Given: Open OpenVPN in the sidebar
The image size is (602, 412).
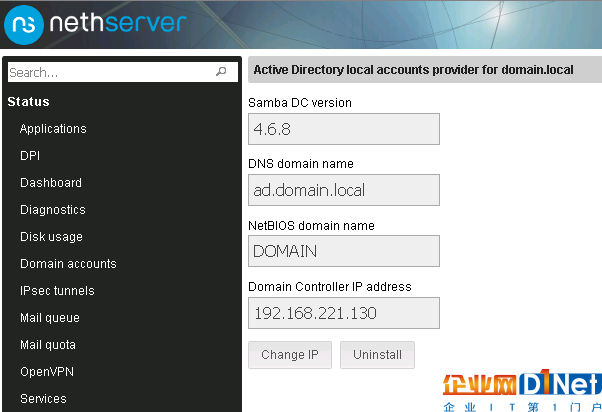Looking at the screenshot, I should [x=47, y=372].
